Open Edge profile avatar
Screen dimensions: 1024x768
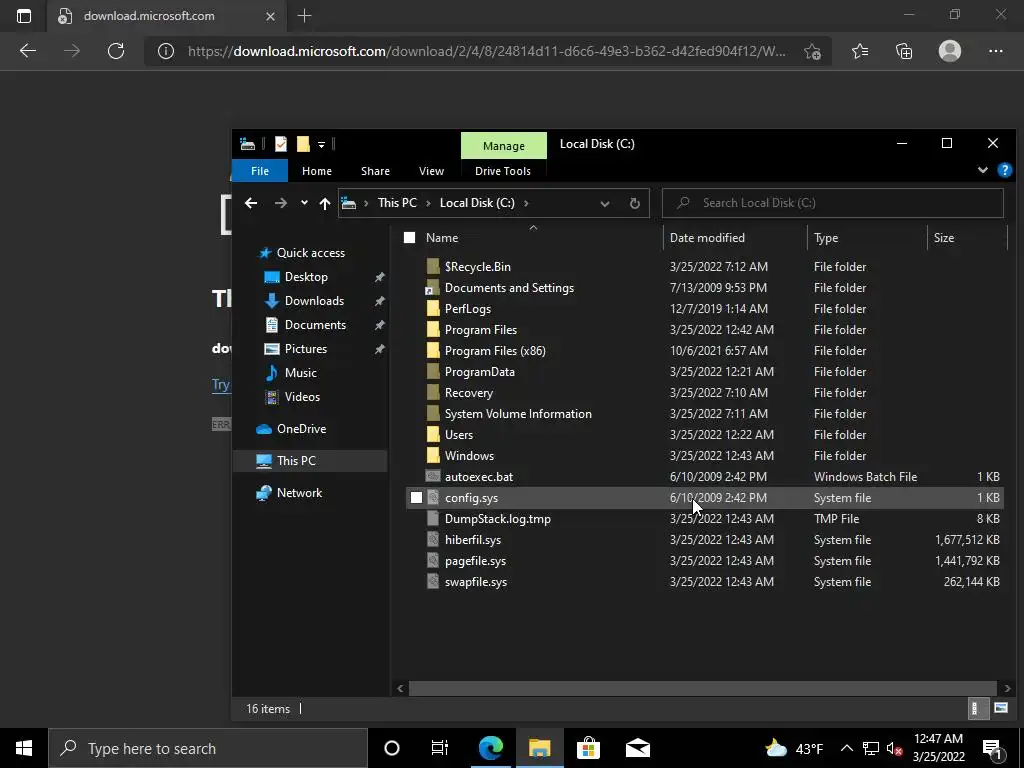(950, 51)
